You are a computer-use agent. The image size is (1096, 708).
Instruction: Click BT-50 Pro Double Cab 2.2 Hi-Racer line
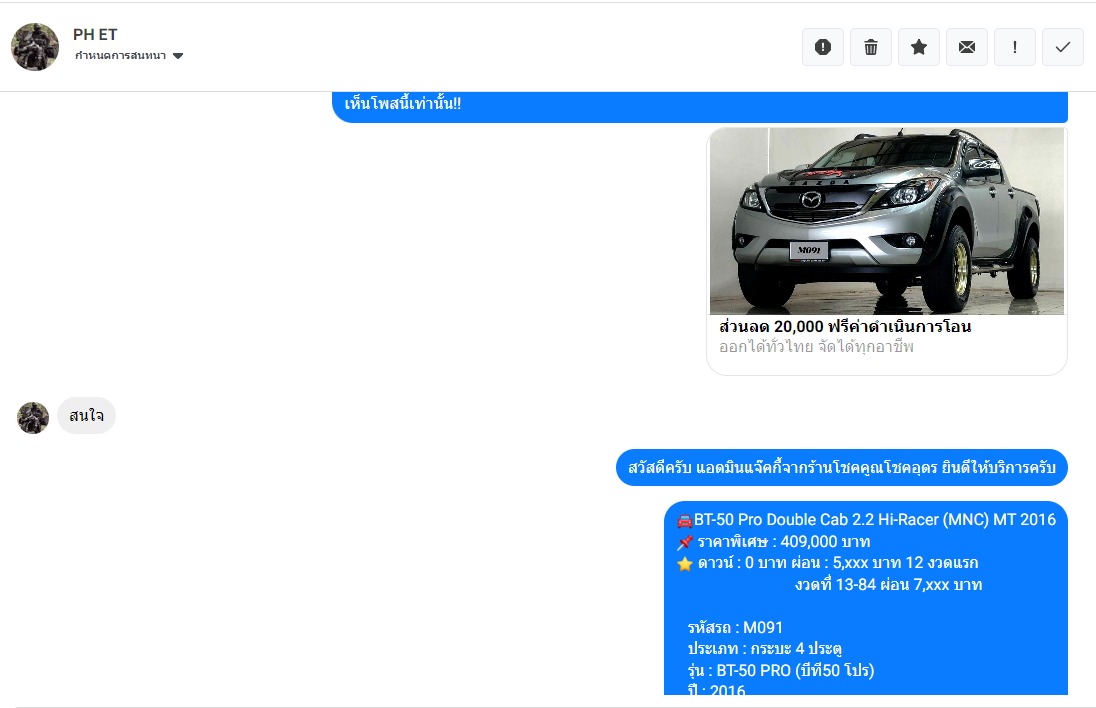[x=866, y=519]
